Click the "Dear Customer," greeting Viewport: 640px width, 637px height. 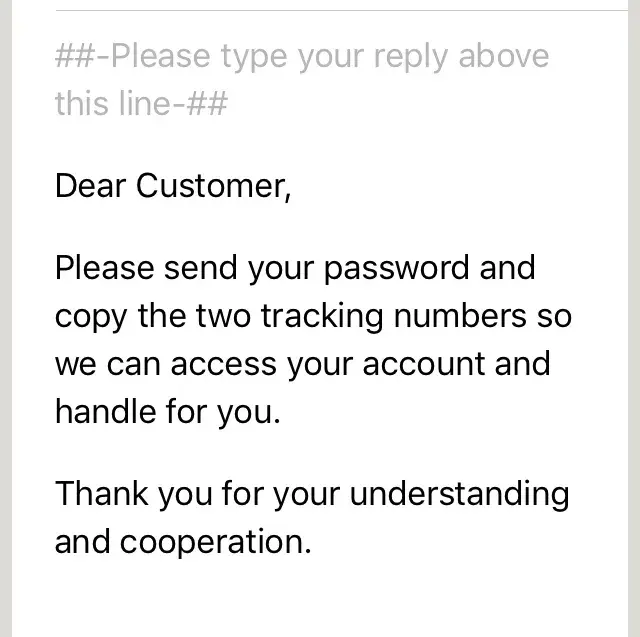pyautogui.click(x=173, y=186)
